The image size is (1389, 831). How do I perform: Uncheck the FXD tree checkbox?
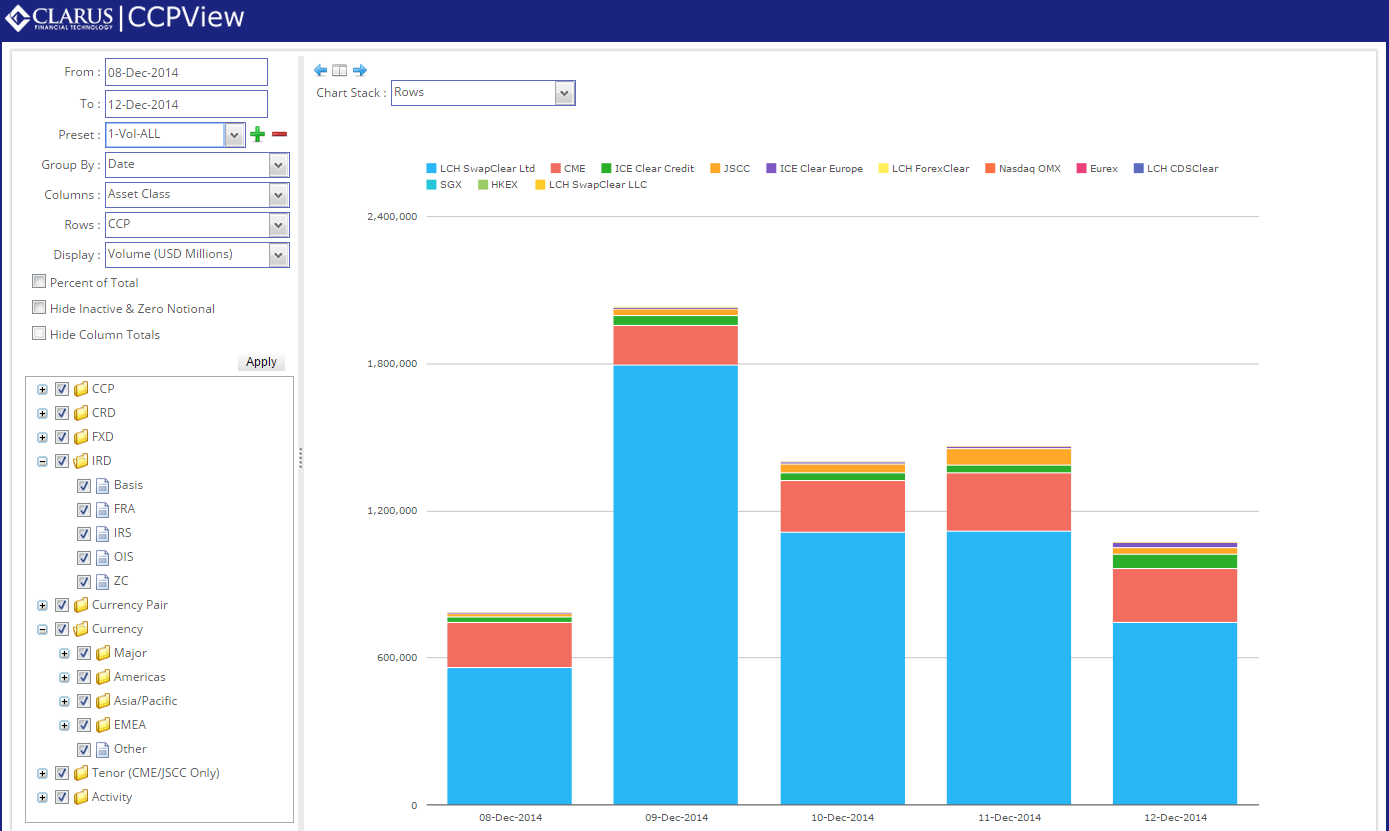tap(62, 437)
